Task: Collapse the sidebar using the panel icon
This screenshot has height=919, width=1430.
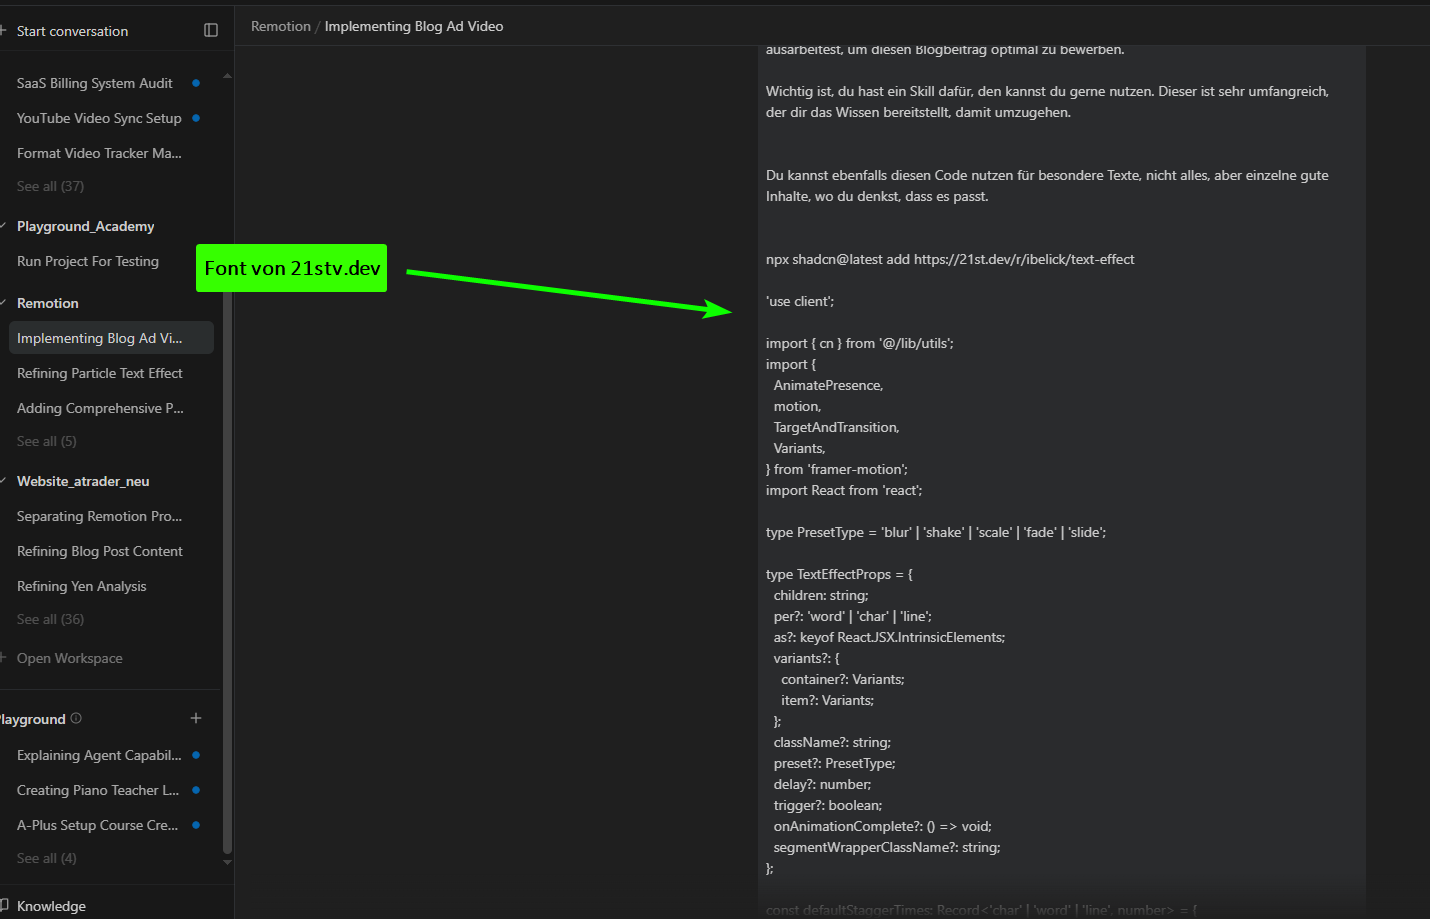Action: point(211,30)
